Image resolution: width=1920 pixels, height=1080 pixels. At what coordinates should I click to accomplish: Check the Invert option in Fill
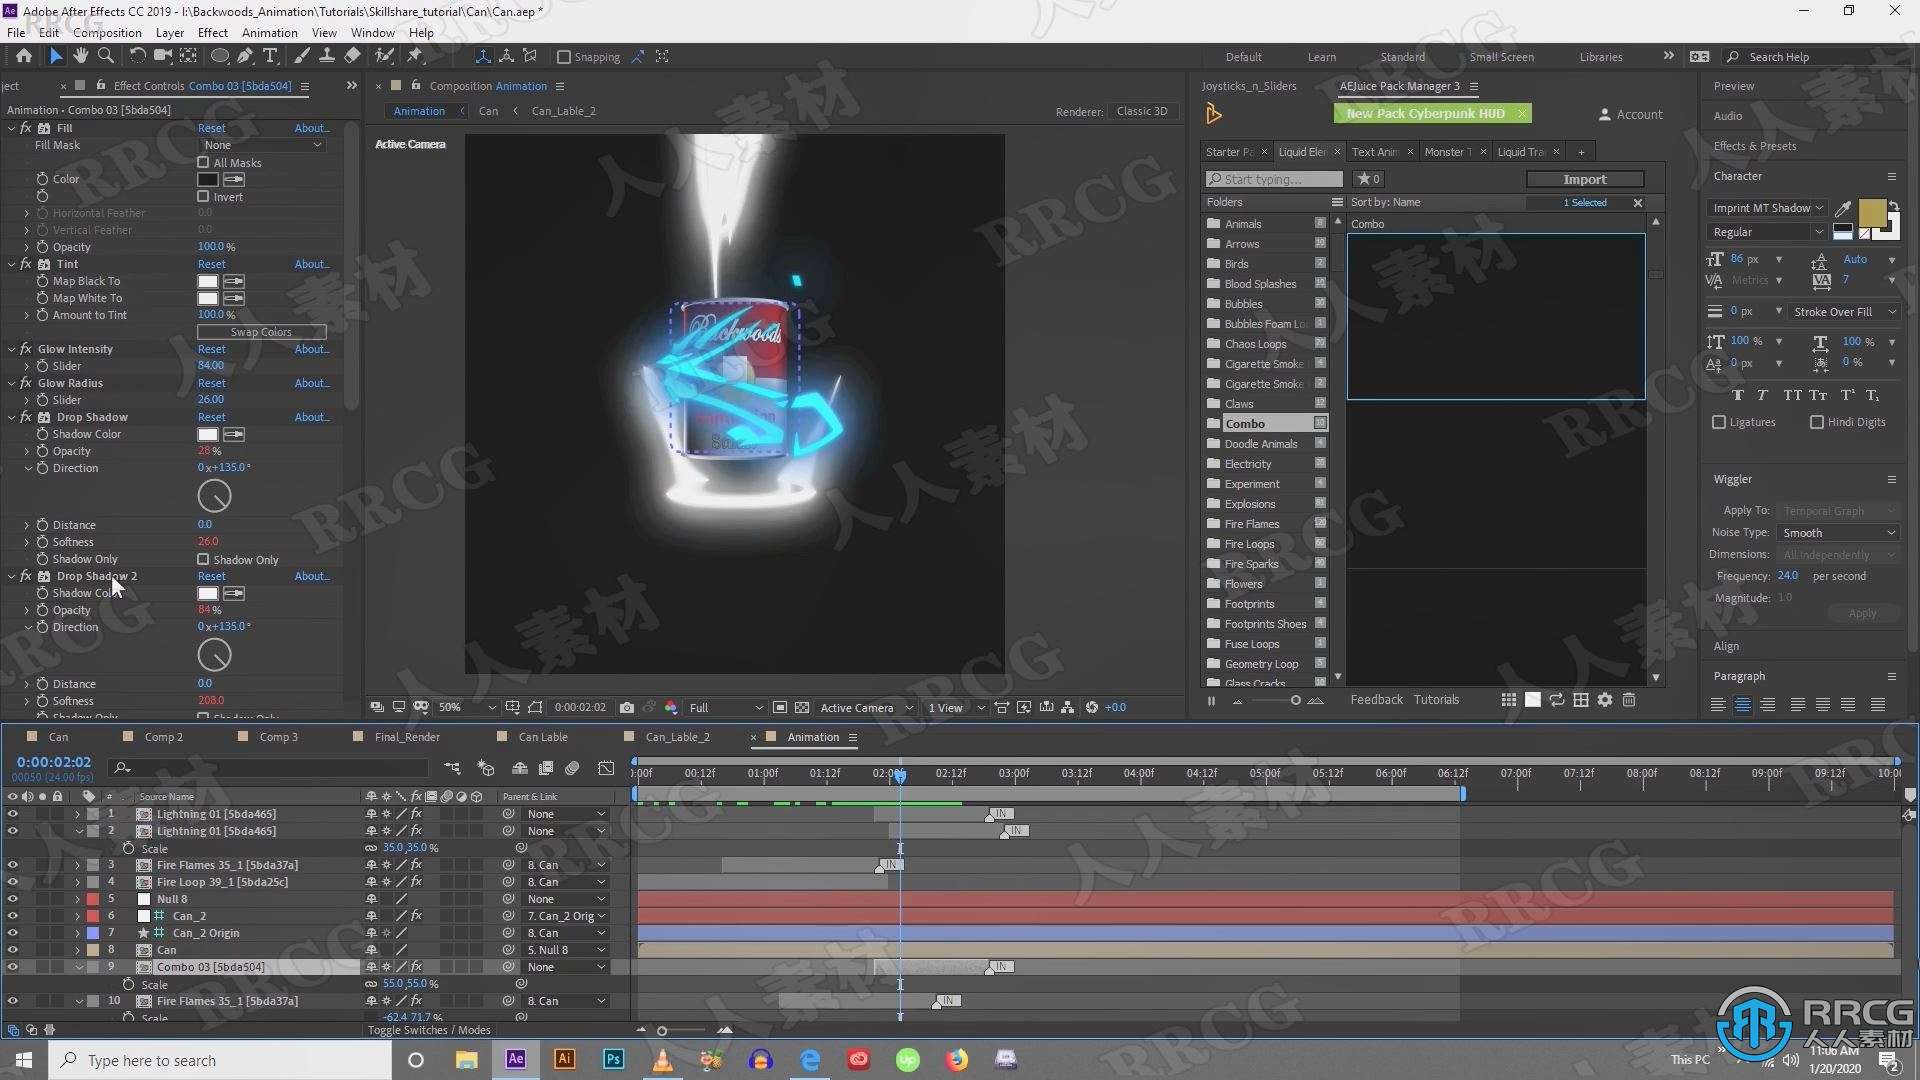click(203, 196)
